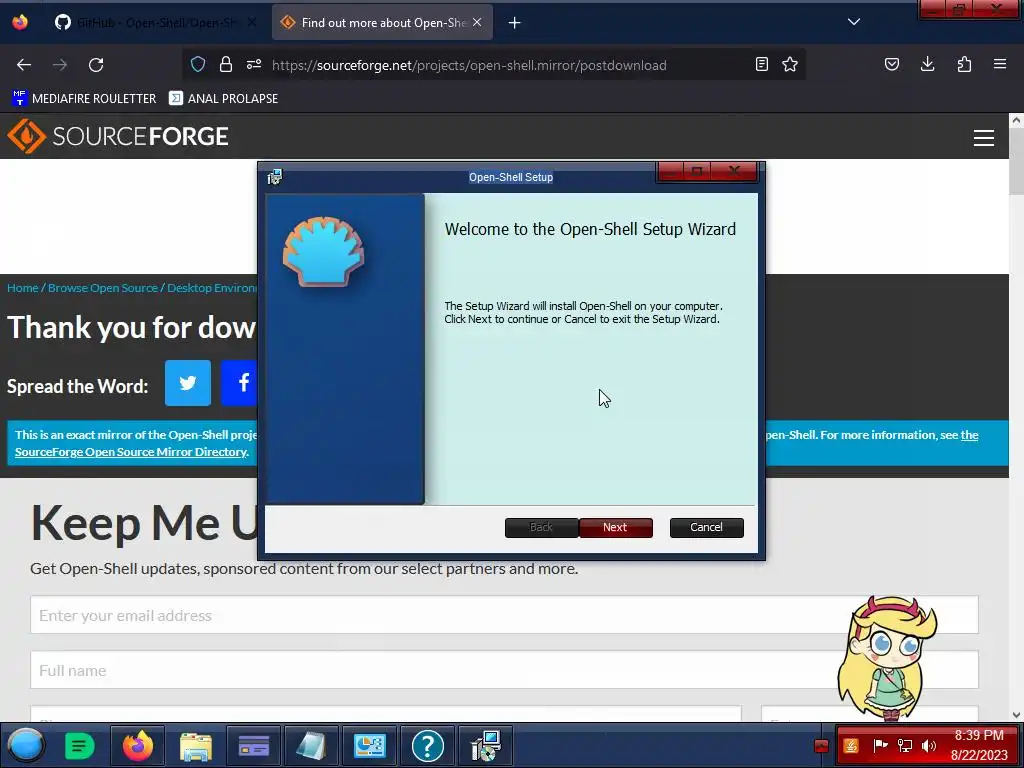
Task: Open Browse Open Source breadcrumb
Action: (x=103, y=288)
